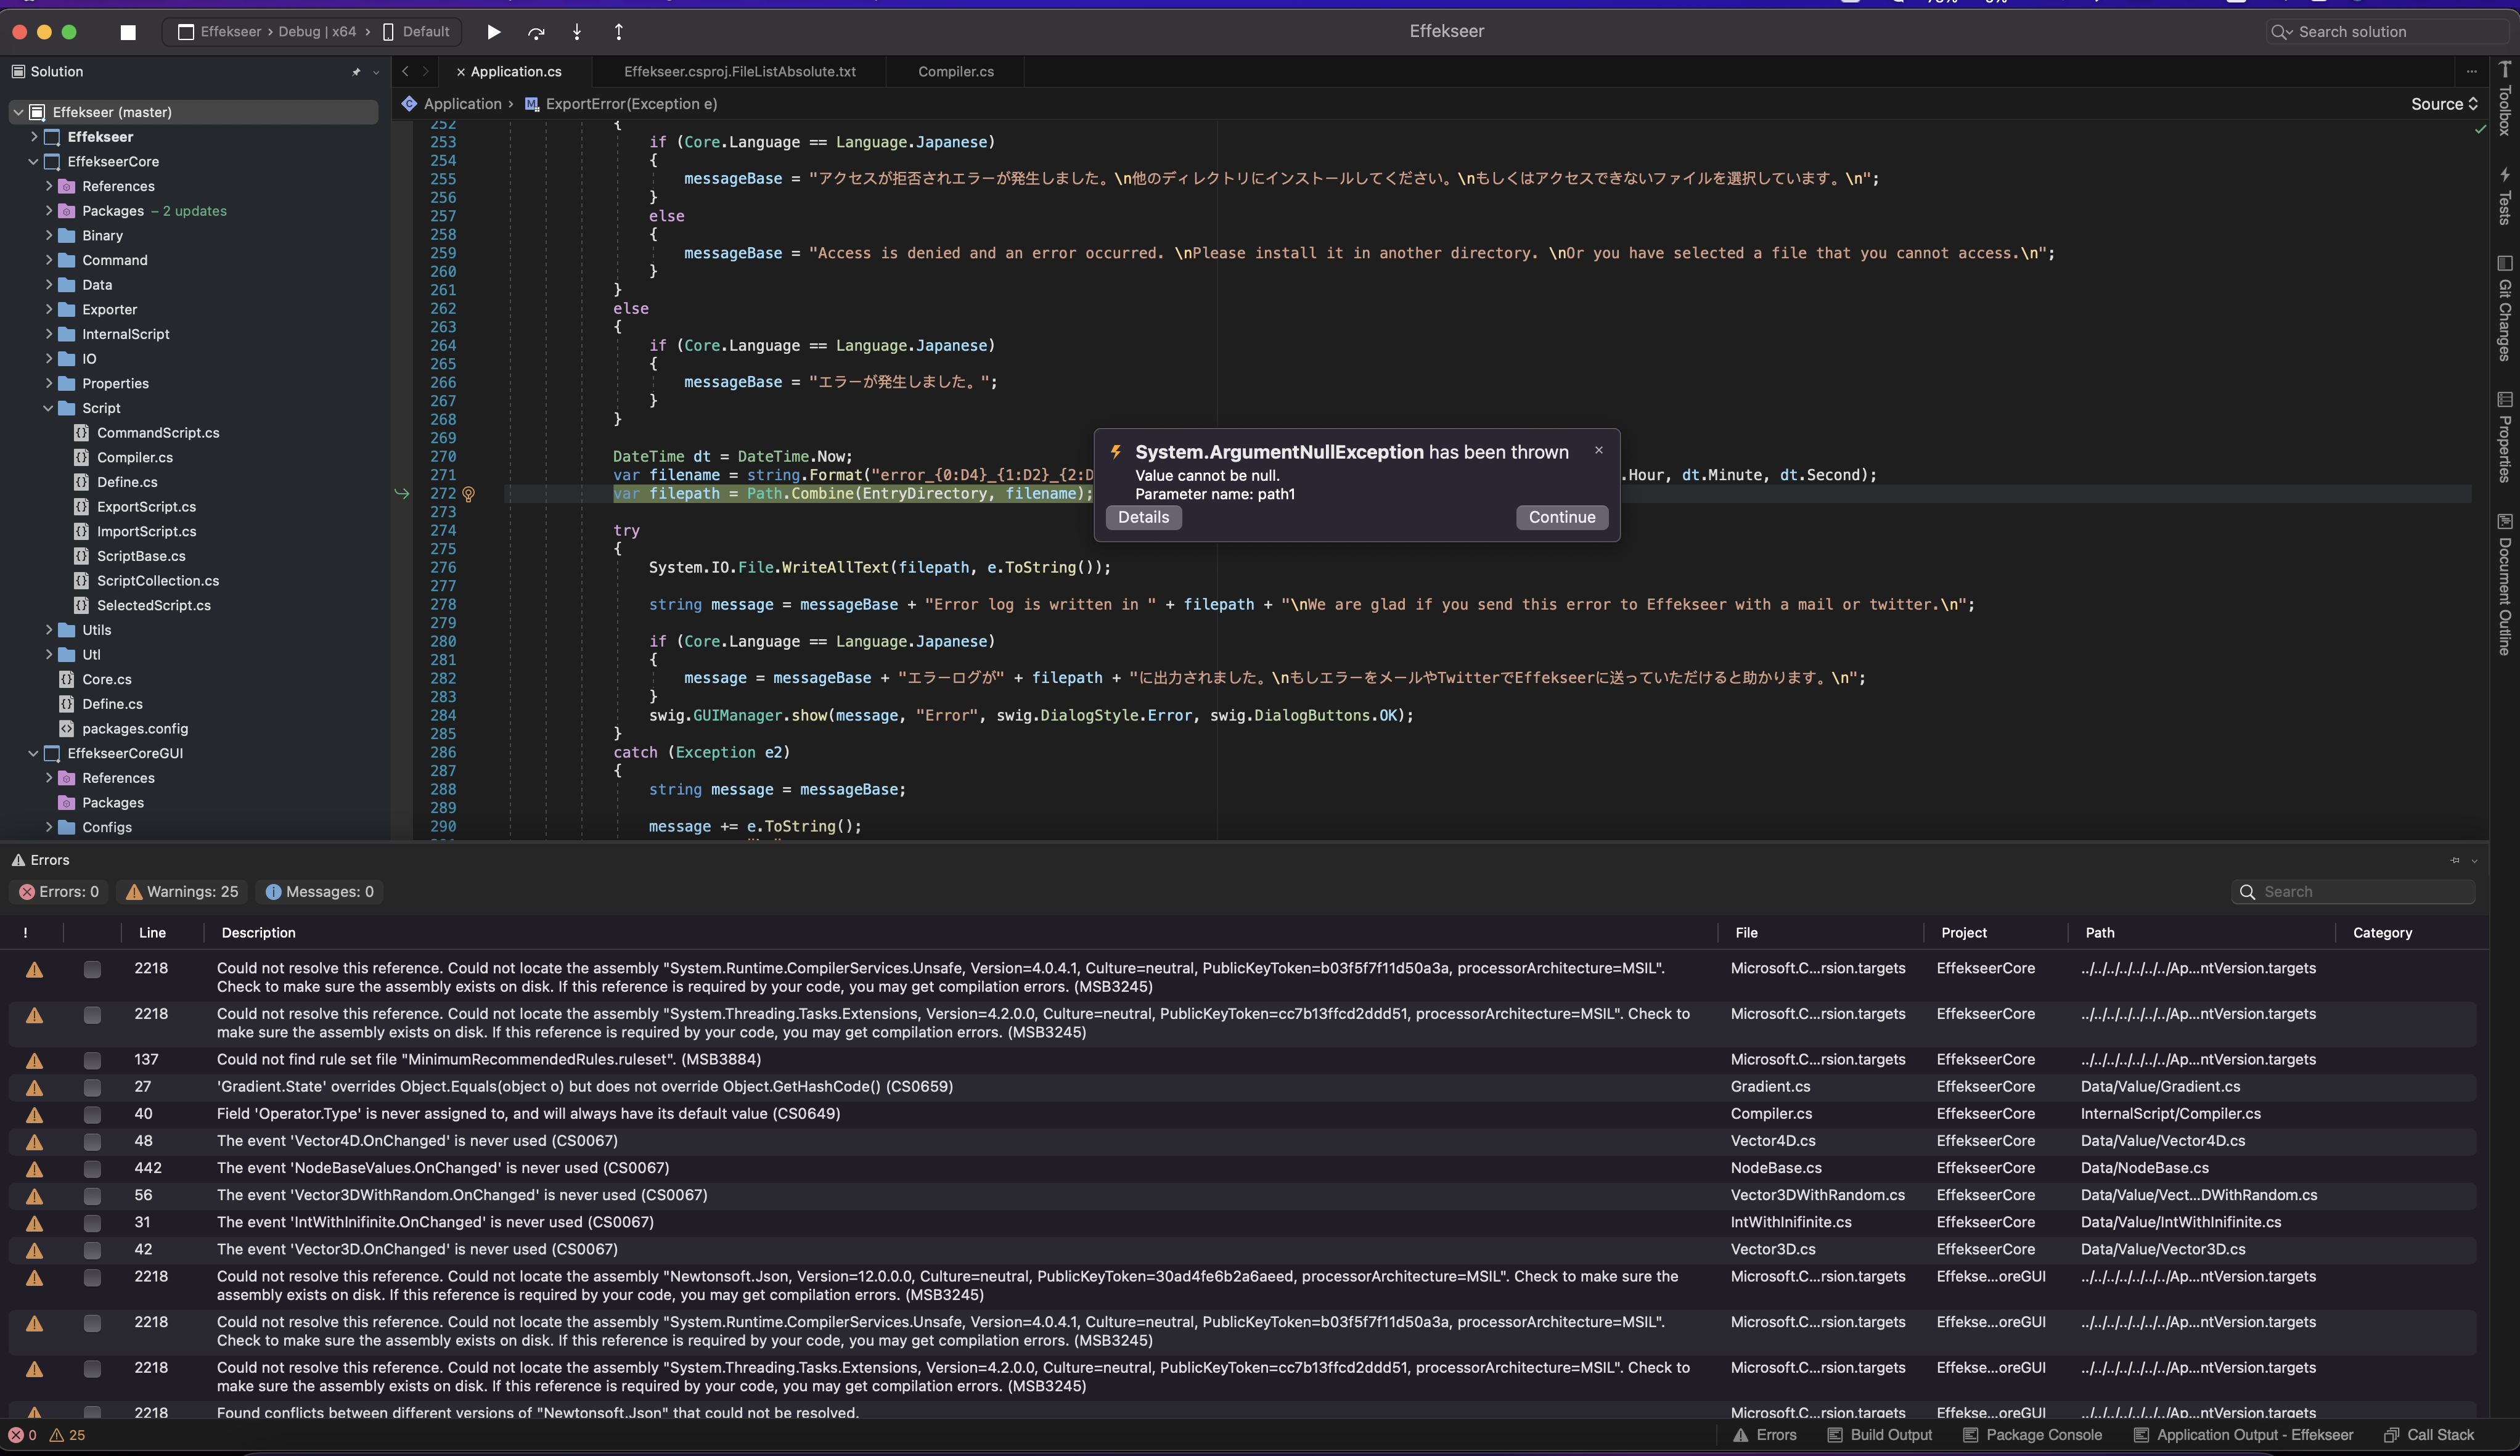Open the Application Output - Effekseer pad
The width and height of the screenshot is (2520, 1456).
(2243, 1434)
